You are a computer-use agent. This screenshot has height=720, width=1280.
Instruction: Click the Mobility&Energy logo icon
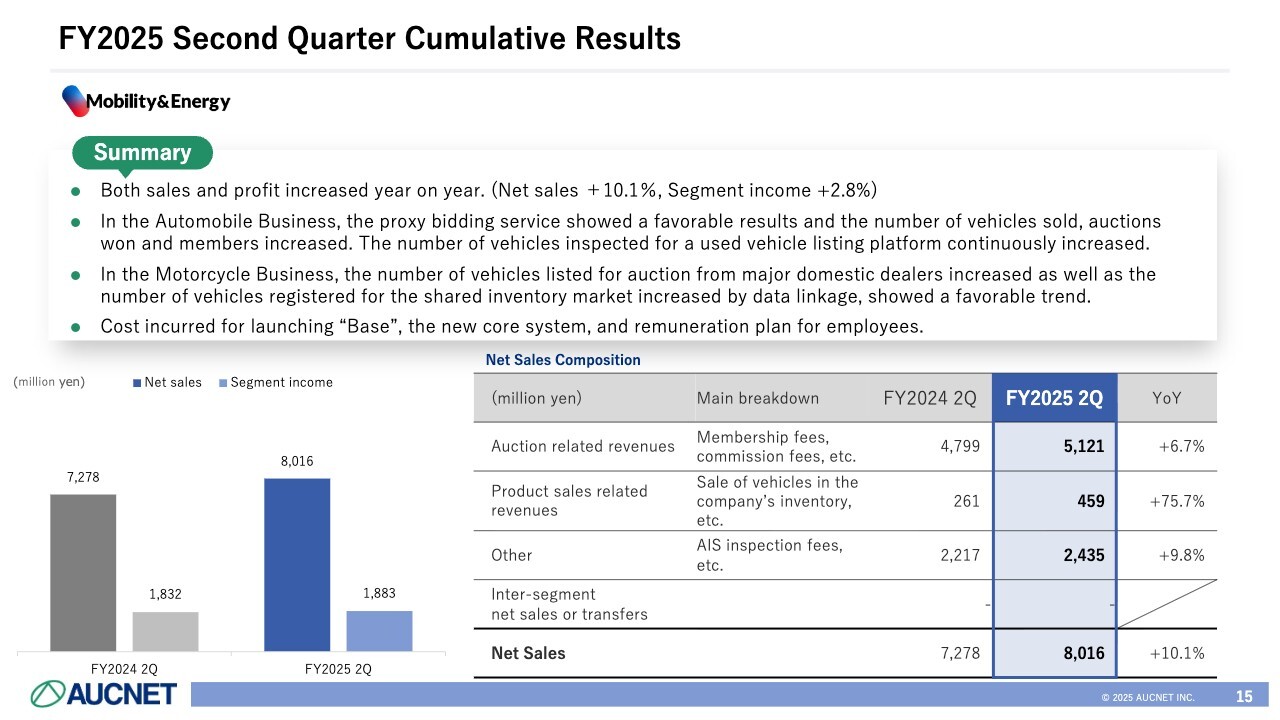pyautogui.click(x=75, y=100)
